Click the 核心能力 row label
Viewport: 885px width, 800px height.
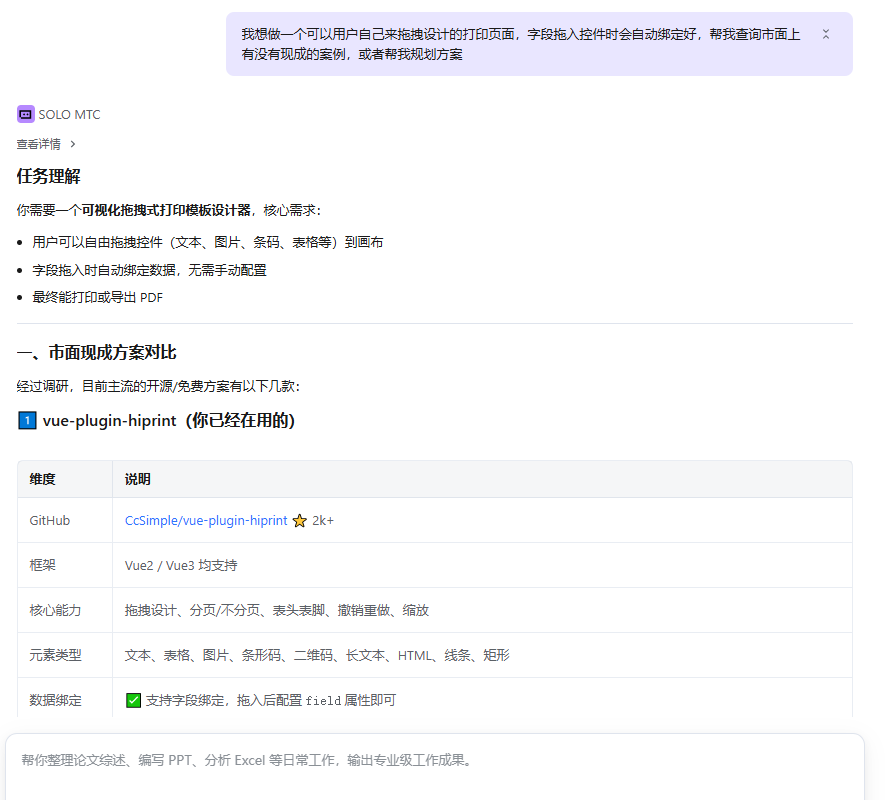click(x=55, y=610)
